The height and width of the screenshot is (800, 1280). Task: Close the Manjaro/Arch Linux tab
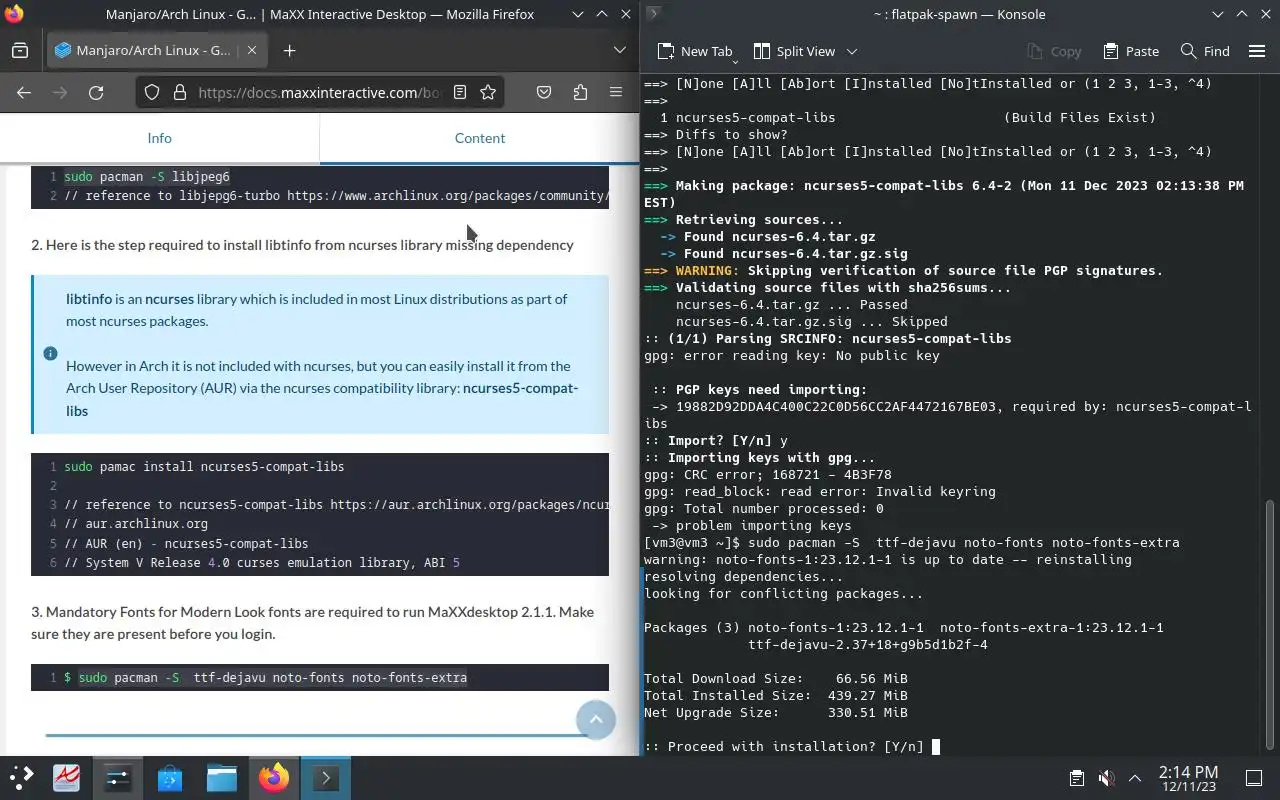point(252,51)
